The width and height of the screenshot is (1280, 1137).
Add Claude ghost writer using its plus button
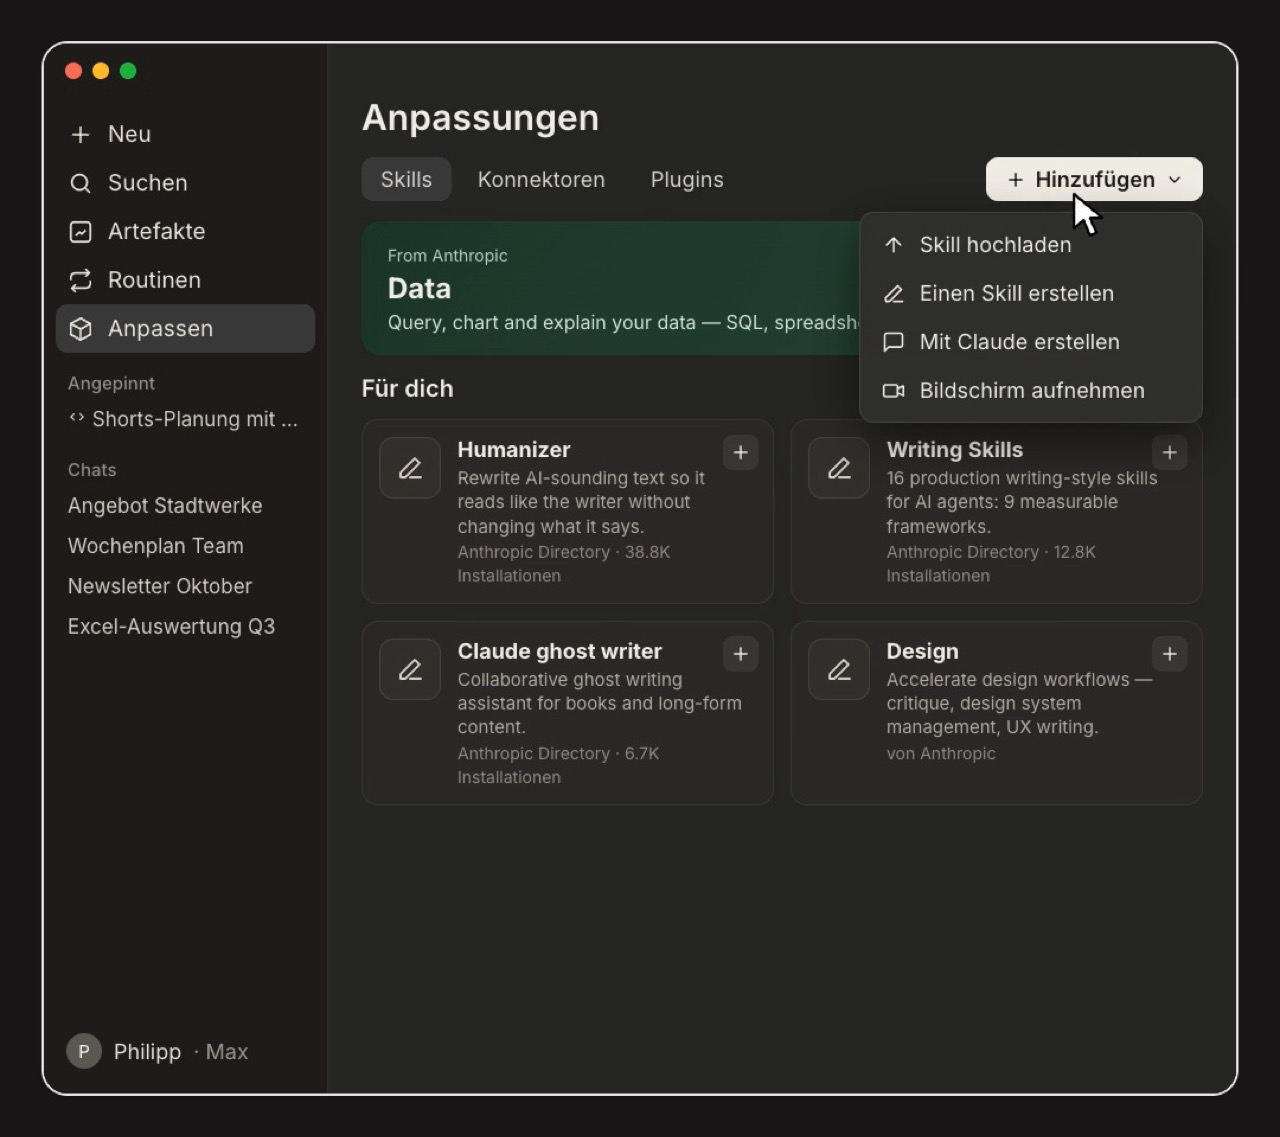[740, 654]
